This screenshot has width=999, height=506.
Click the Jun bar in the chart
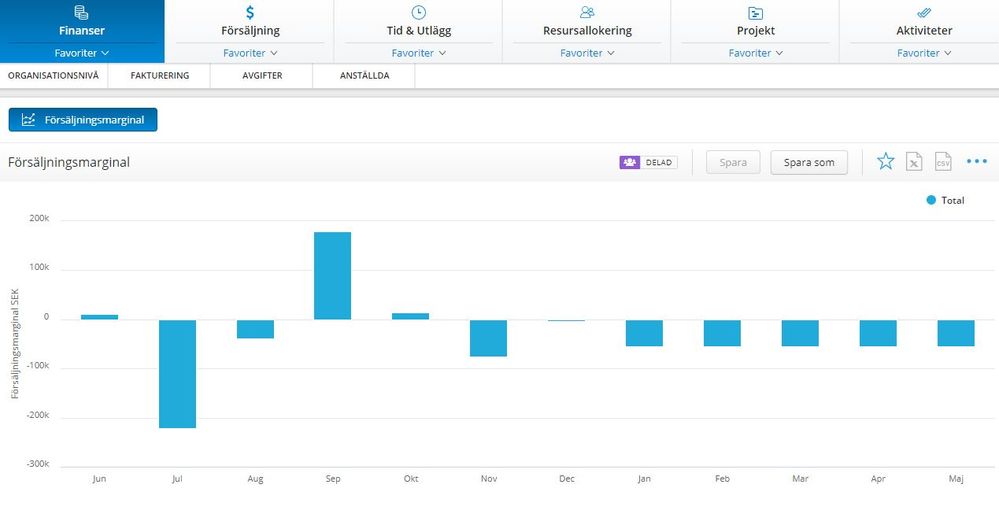click(x=99, y=317)
